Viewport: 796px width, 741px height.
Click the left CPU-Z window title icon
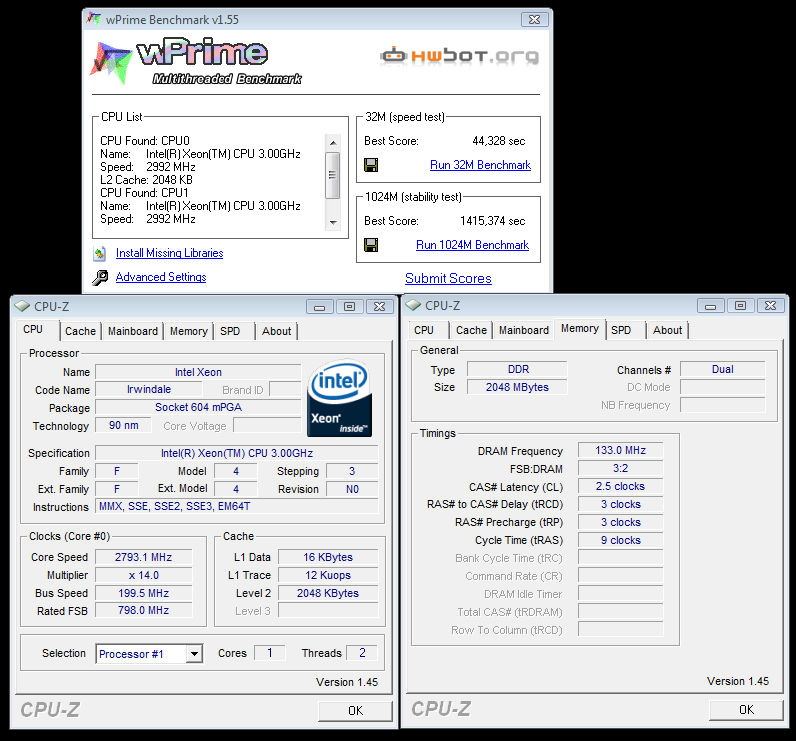tap(22, 307)
